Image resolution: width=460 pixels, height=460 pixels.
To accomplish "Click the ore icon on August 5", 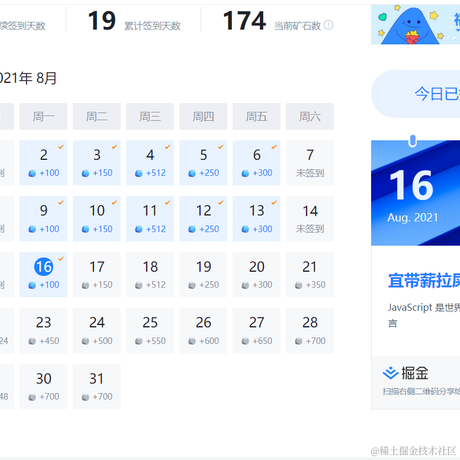I will pos(192,173).
